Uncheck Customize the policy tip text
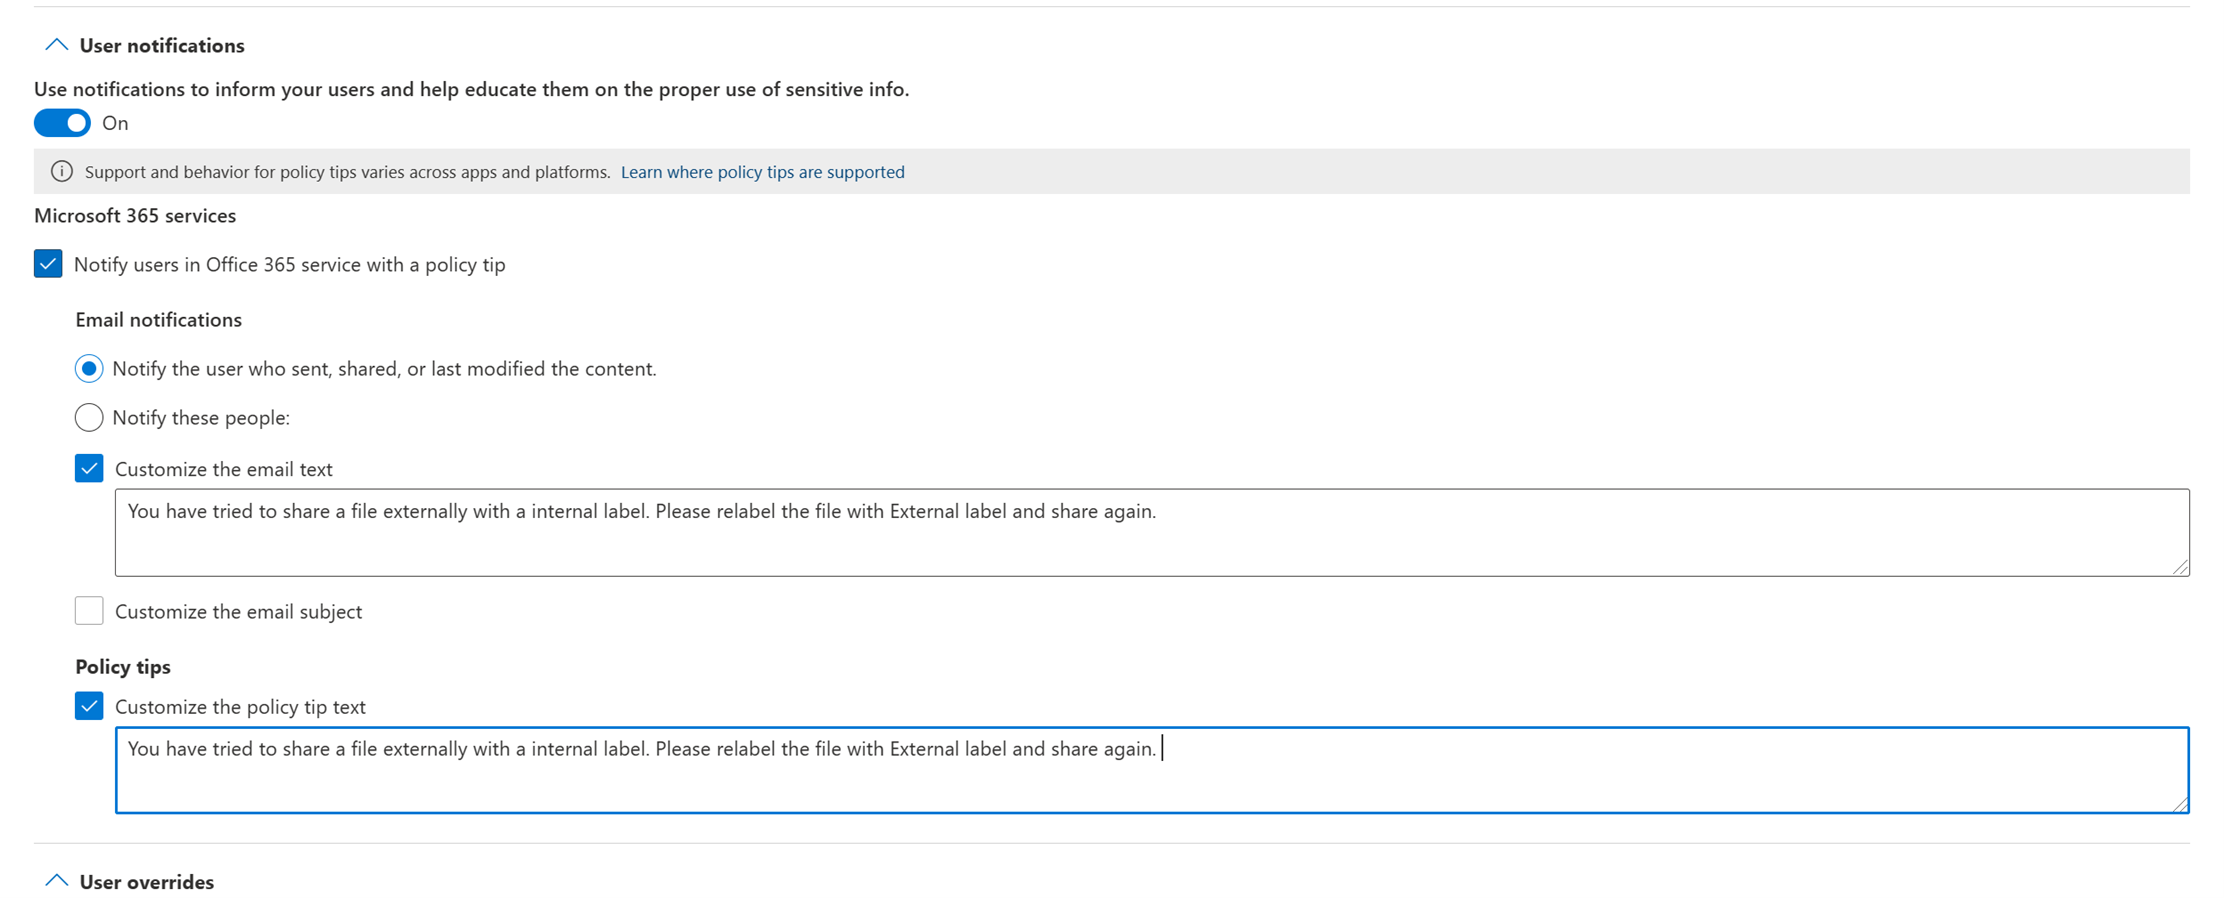Screen dimensions: 2224x898 89,706
